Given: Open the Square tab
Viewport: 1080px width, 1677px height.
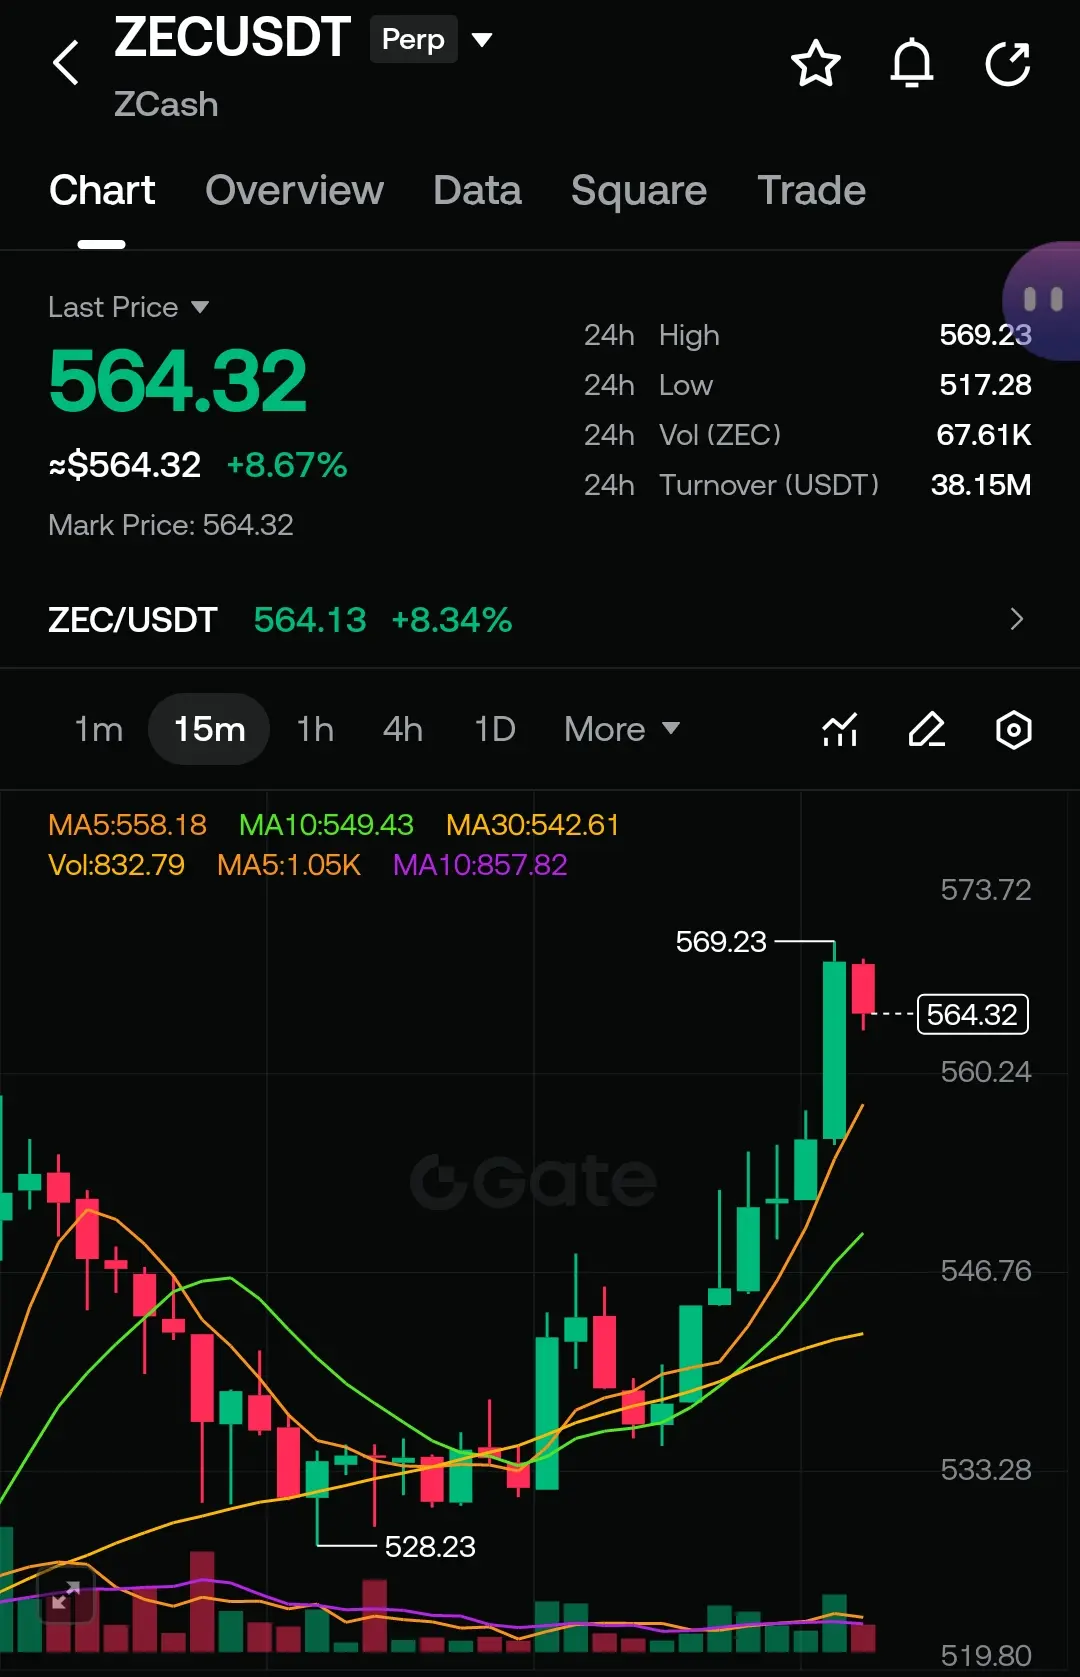Looking at the screenshot, I should tap(639, 190).
